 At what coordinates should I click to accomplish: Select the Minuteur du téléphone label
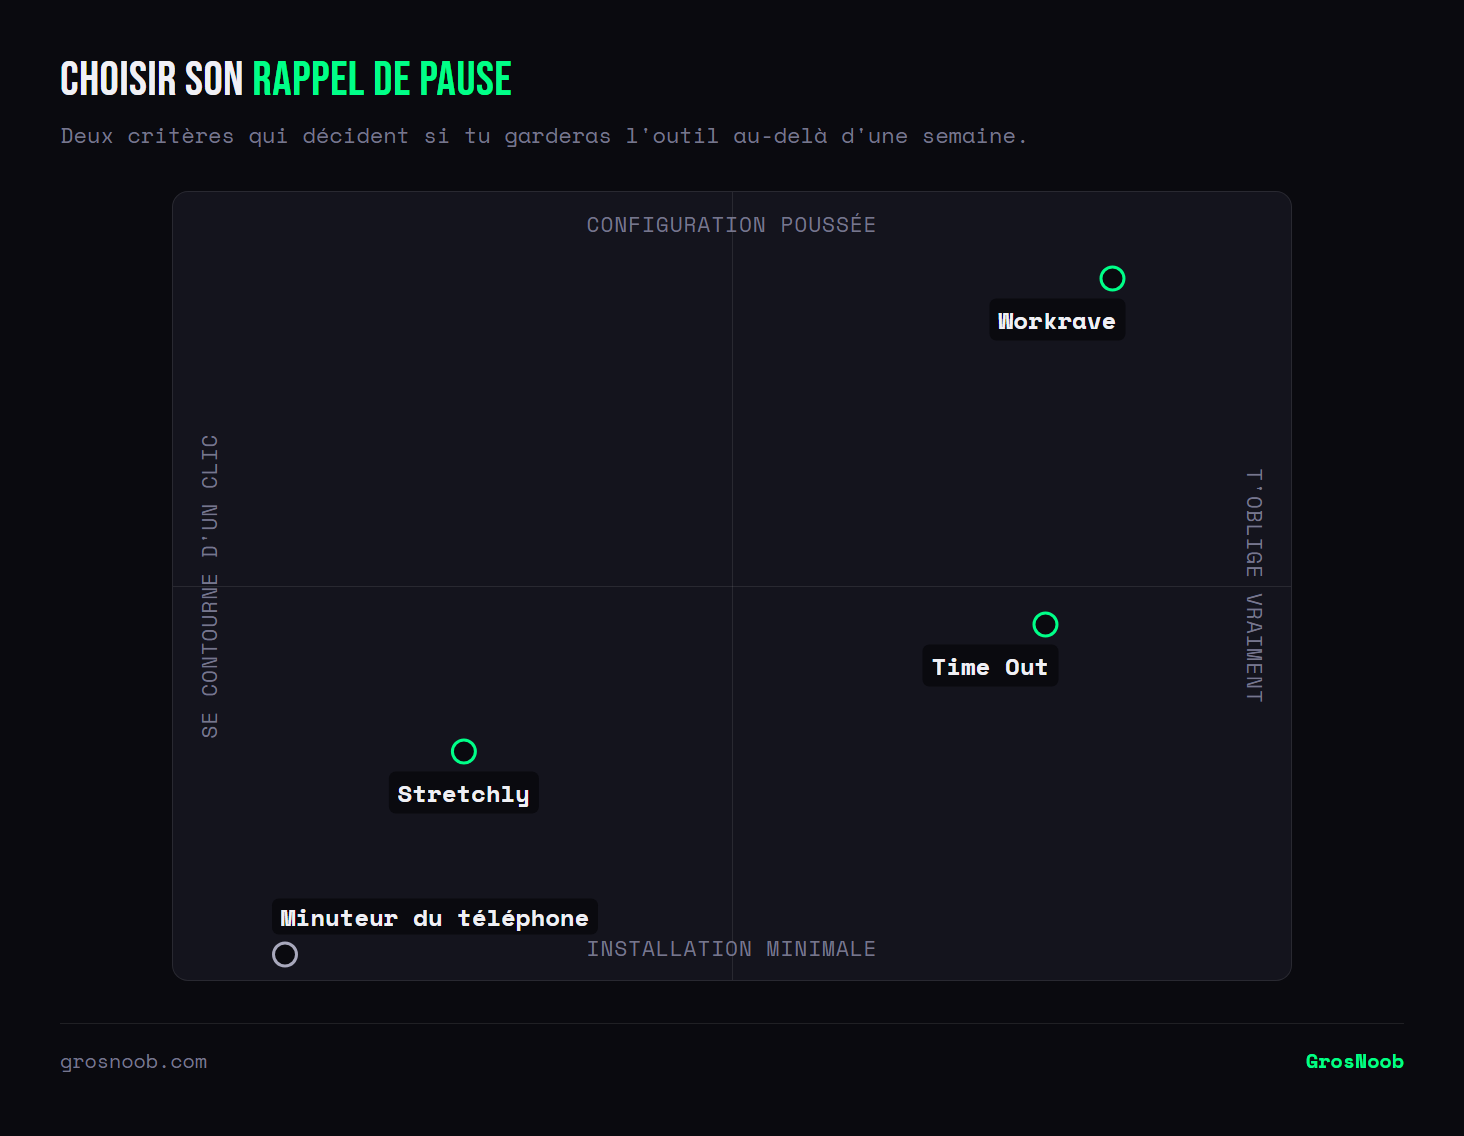[434, 918]
